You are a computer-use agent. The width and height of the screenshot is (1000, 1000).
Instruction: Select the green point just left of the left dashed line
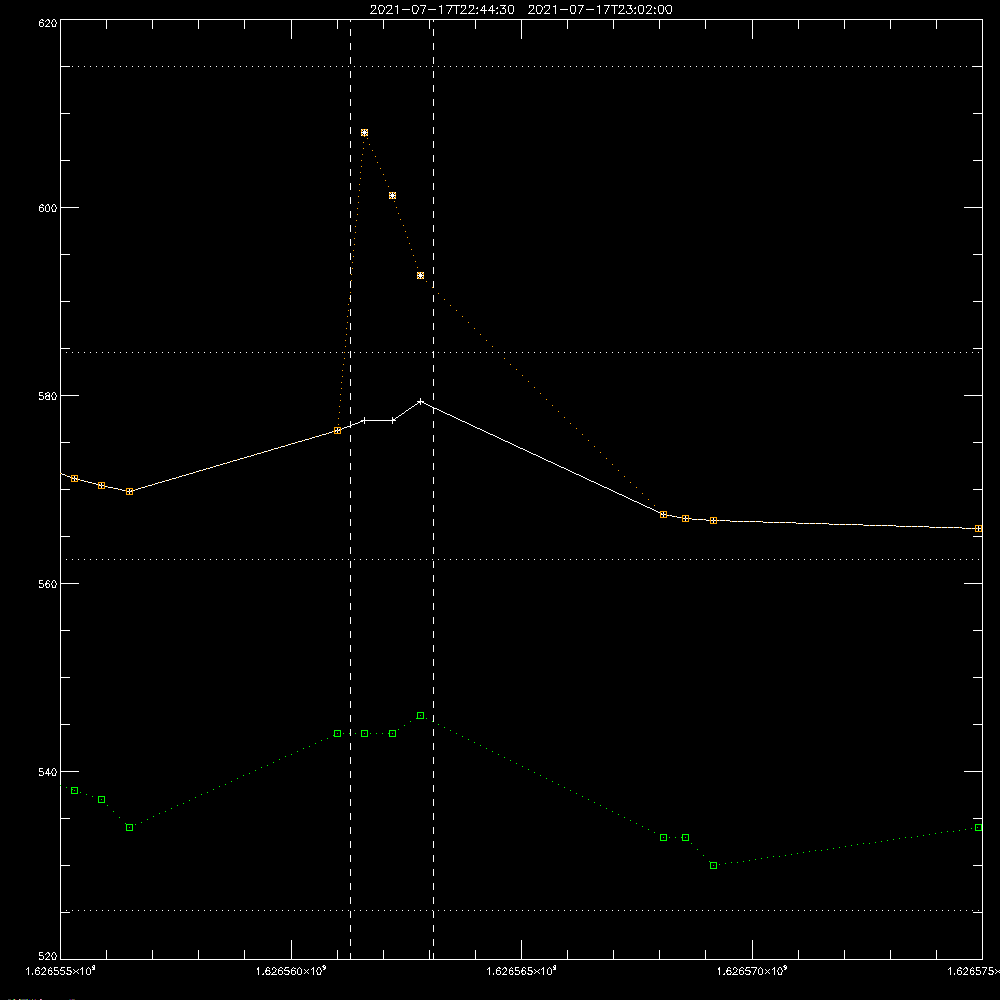point(337,733)
